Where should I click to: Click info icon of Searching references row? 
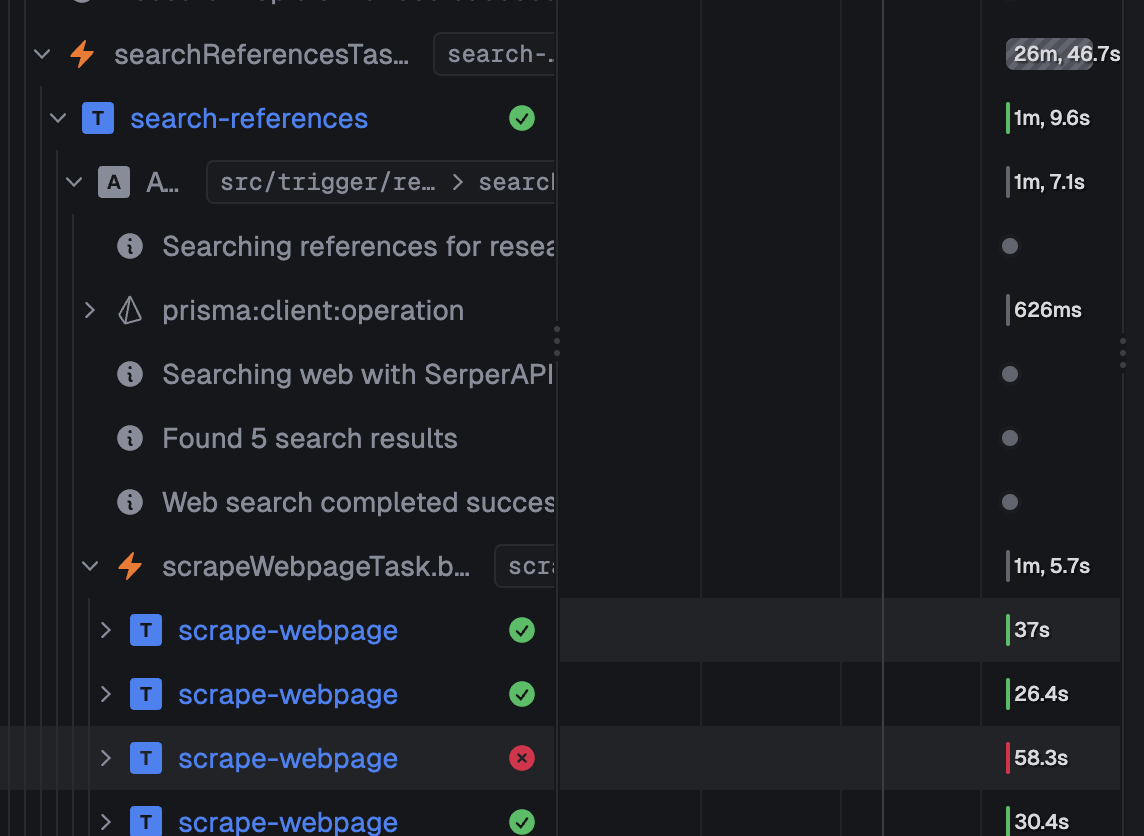pos(130,247)
